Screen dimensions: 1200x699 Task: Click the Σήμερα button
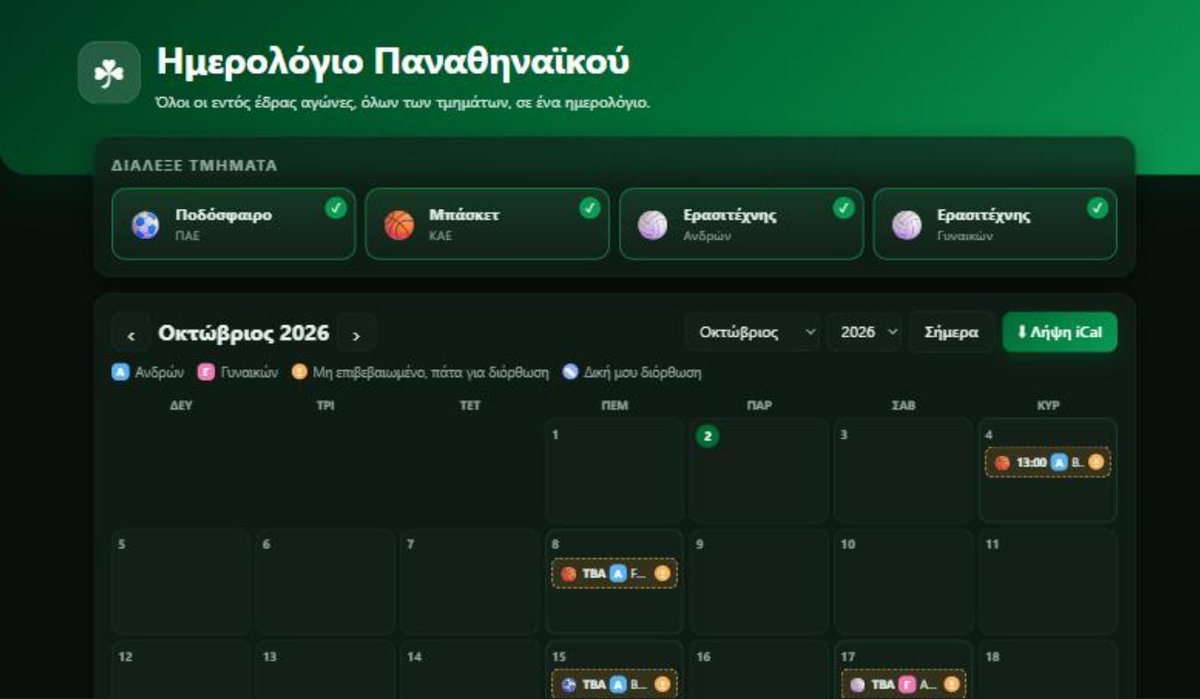pos(952,332)
